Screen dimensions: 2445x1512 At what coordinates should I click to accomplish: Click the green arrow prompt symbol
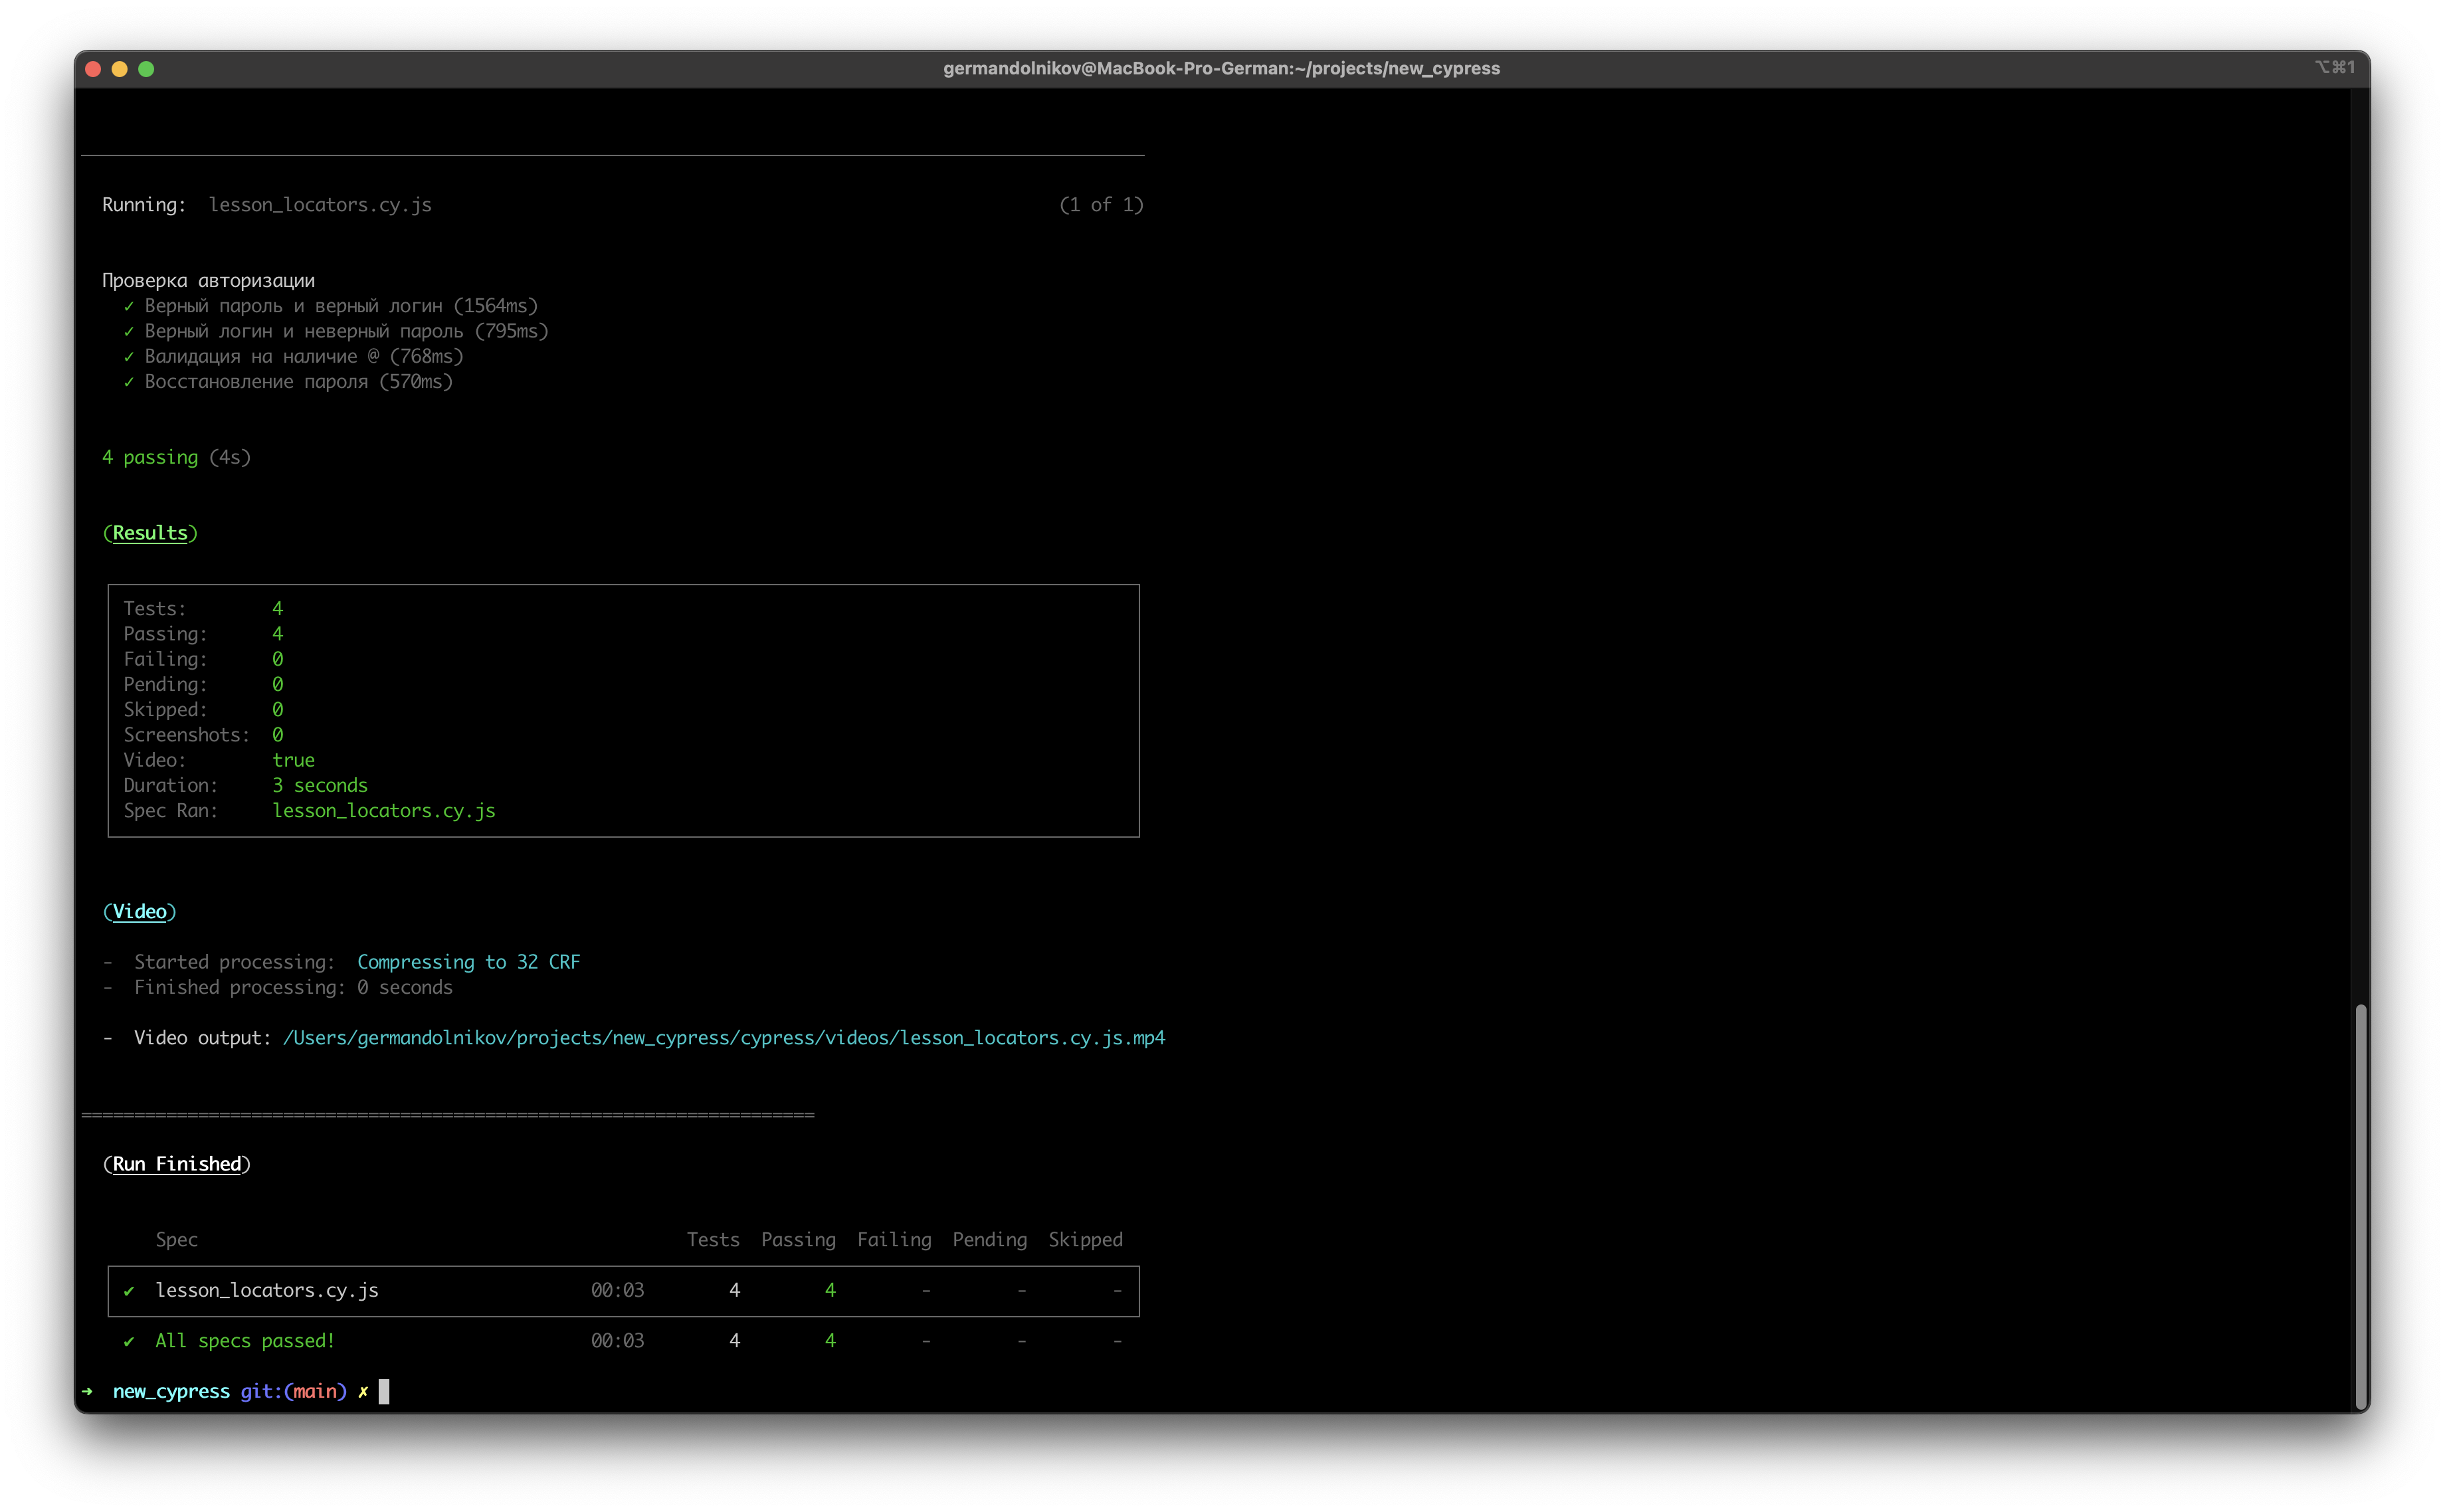88,1391
